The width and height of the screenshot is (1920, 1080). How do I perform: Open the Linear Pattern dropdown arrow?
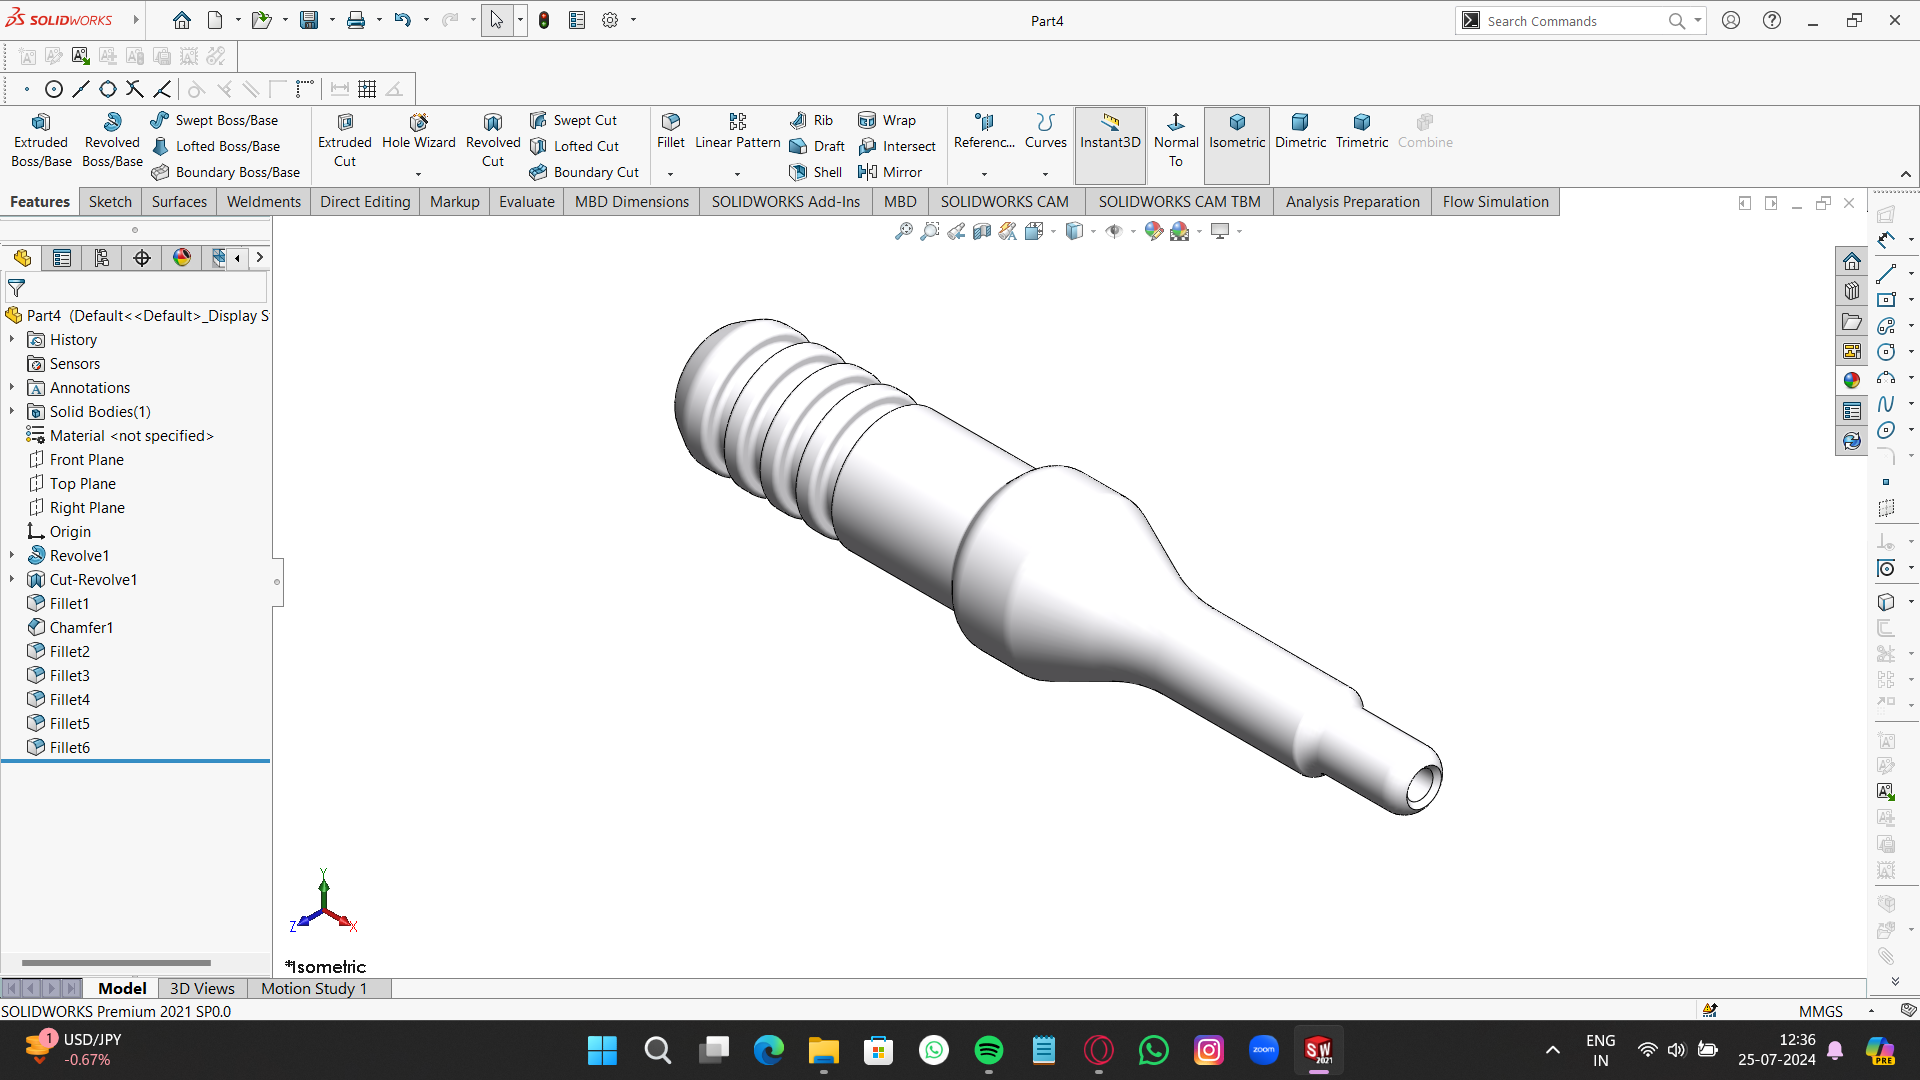737,174
